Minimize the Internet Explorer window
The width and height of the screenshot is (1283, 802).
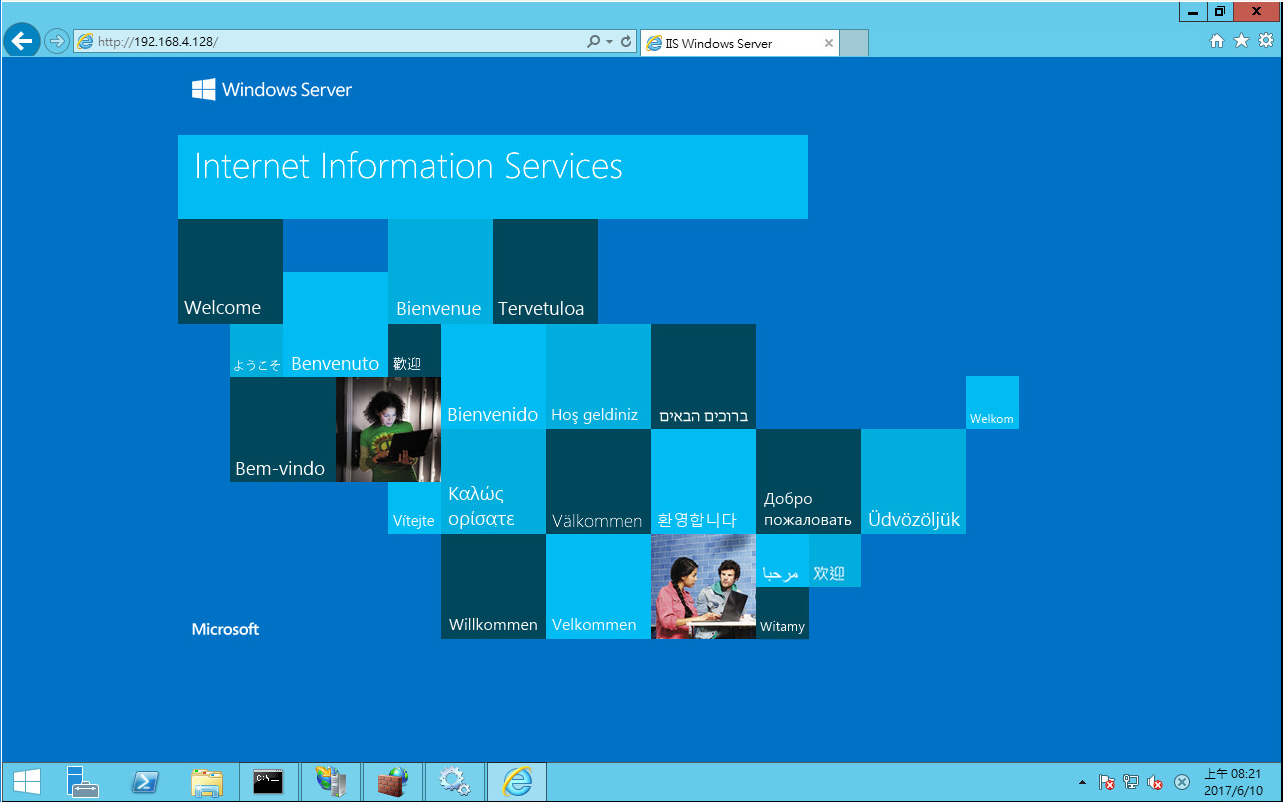(x=1193, y=11)
